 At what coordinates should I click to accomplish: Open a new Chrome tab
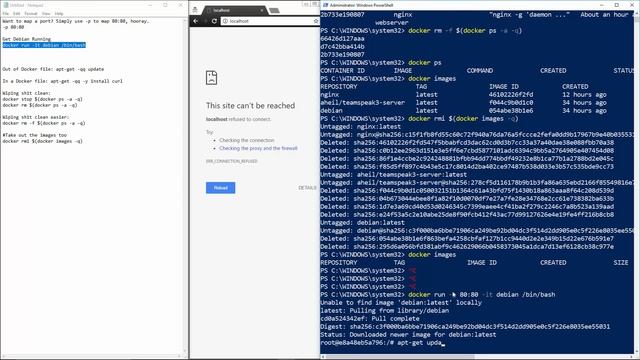pyautogui.click(x=275, y=10)
